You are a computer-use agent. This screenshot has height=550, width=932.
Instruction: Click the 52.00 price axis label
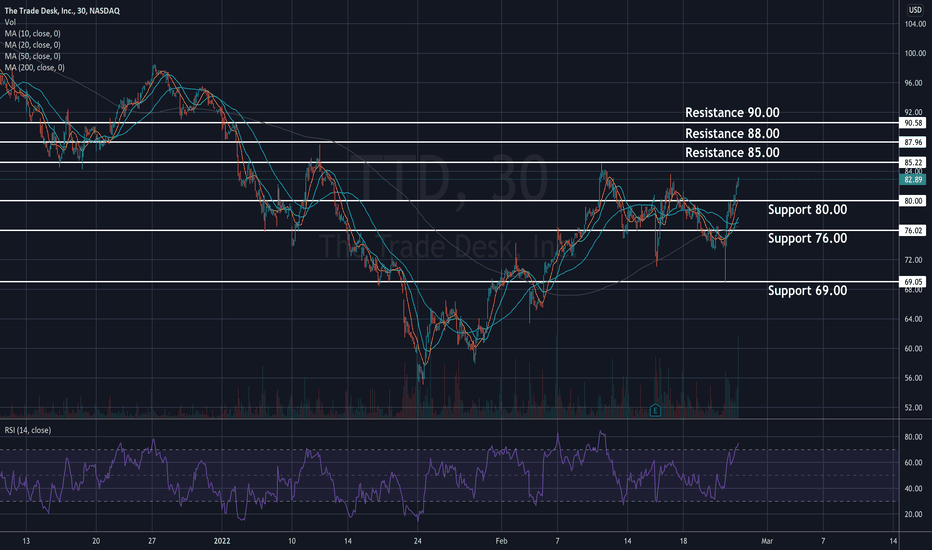914,408
